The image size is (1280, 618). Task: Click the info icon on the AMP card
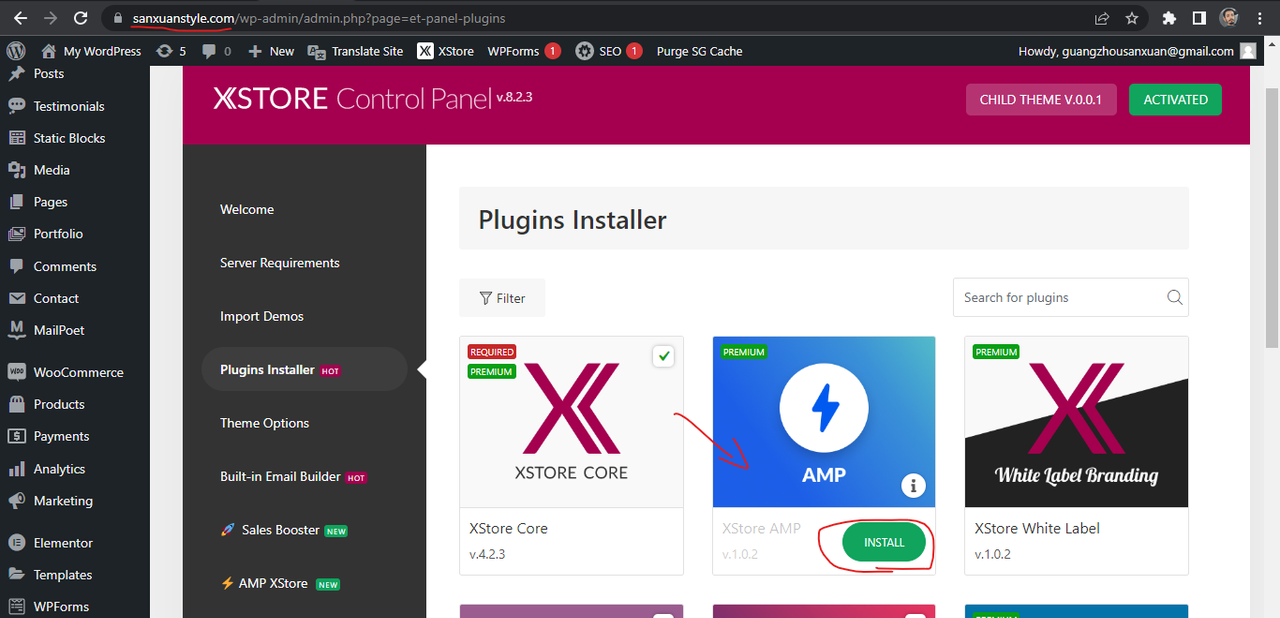click(913, 486)
